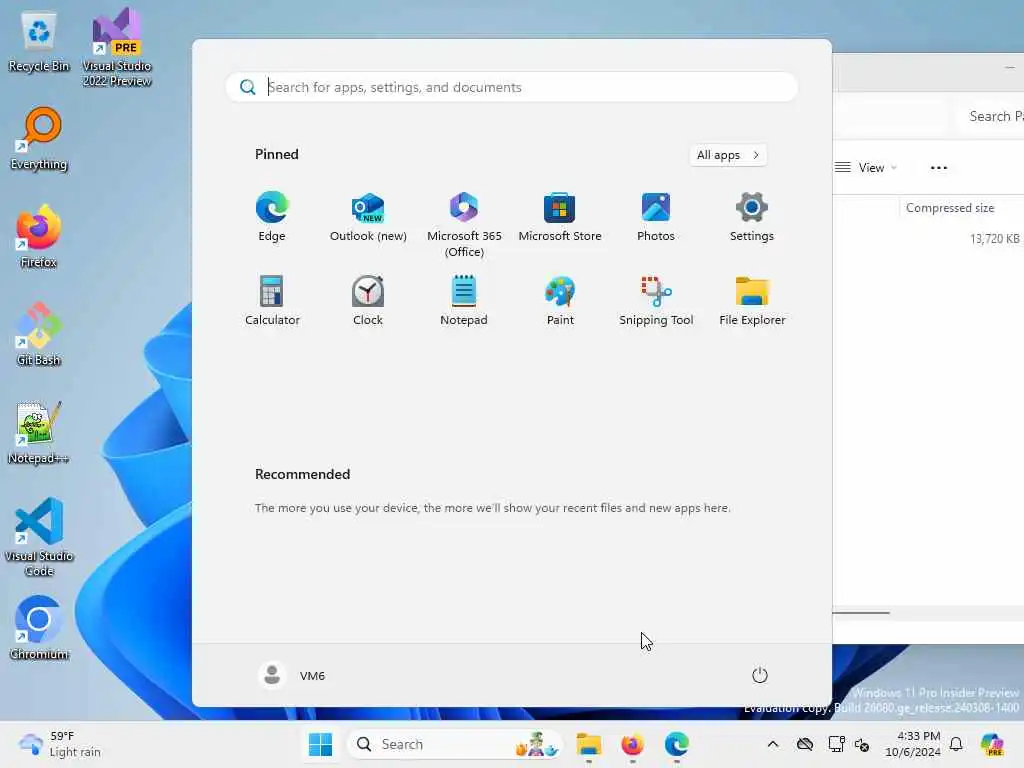Click the File Explorer search box
Viewport: 1024px width, 768px height.
coord(991,116)
